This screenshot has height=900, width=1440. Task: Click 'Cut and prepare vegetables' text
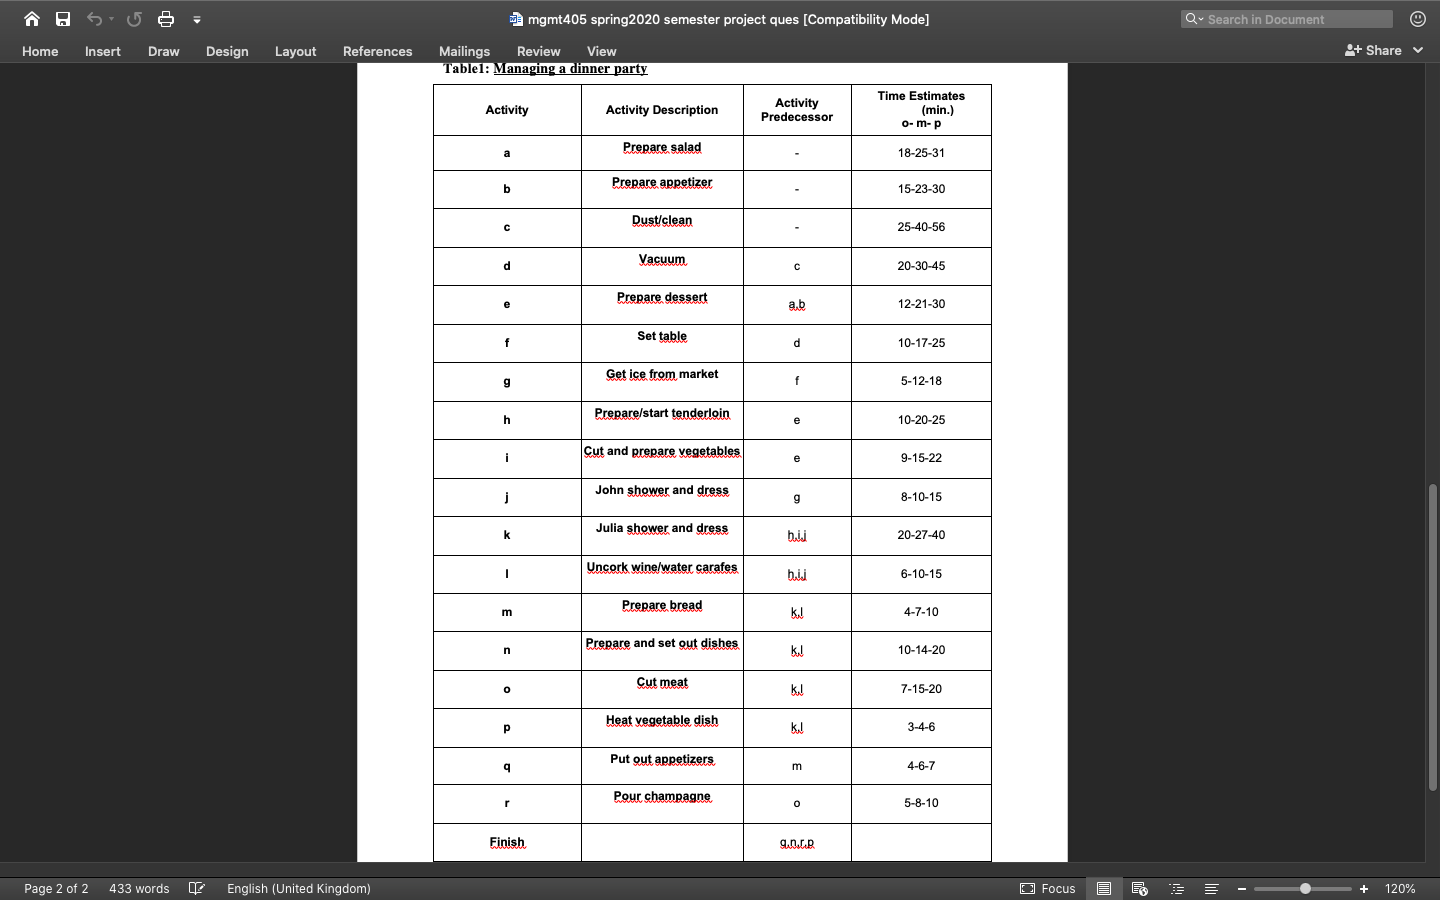(x=662, y=451)
